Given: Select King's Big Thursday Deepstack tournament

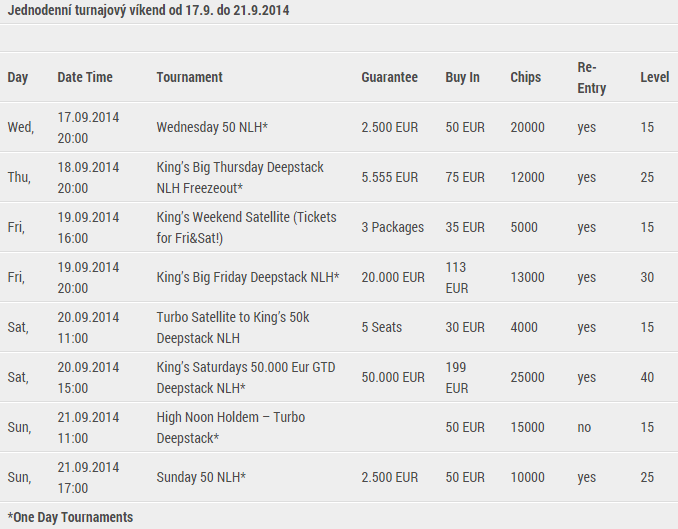Looking at the screenshot, I should [240, 177].
